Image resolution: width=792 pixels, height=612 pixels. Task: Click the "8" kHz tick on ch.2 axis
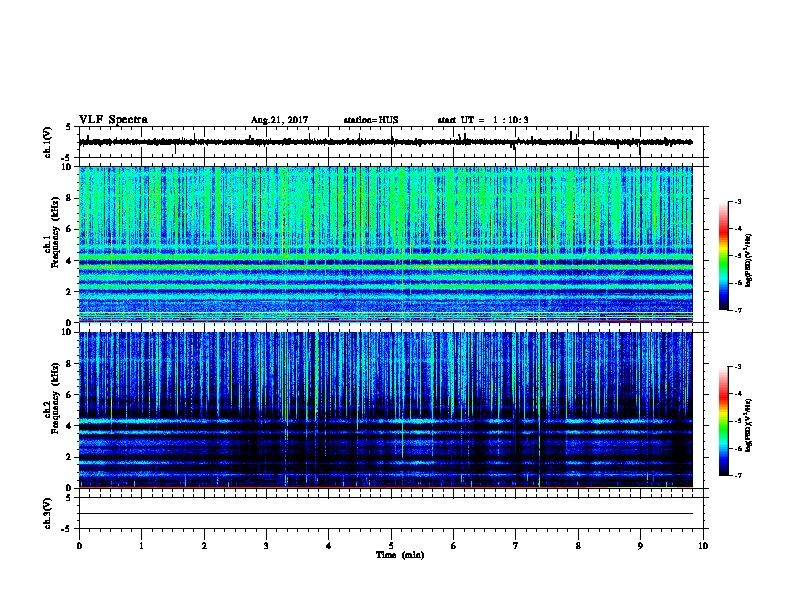70,364
